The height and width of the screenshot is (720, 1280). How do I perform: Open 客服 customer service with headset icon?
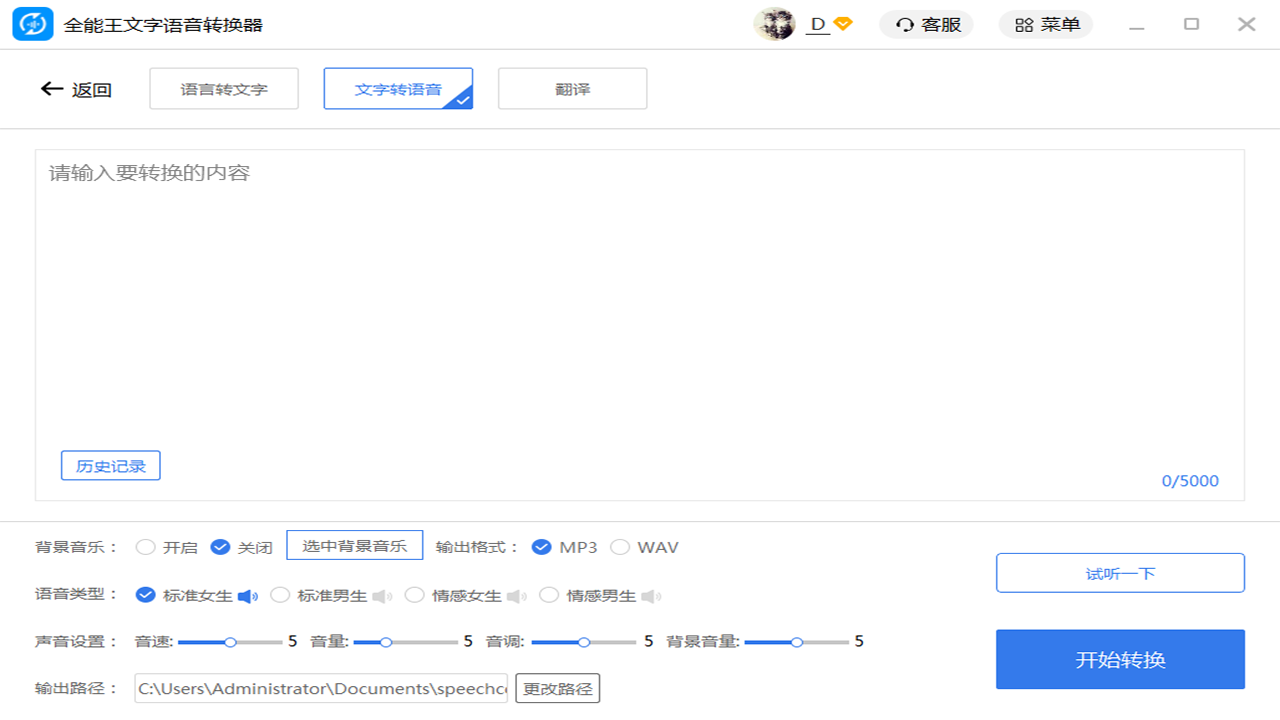(925, 24)
